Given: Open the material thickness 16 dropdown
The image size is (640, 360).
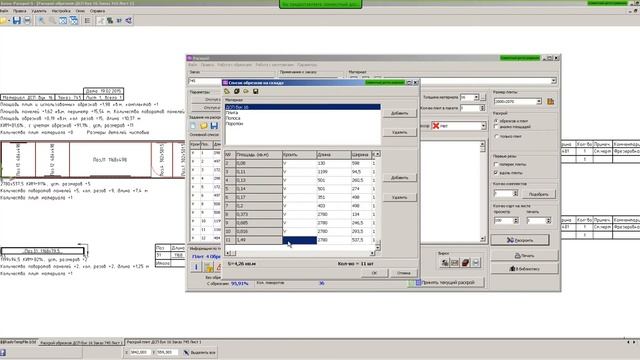Looking at the screenshot, I should pos(476,97).
